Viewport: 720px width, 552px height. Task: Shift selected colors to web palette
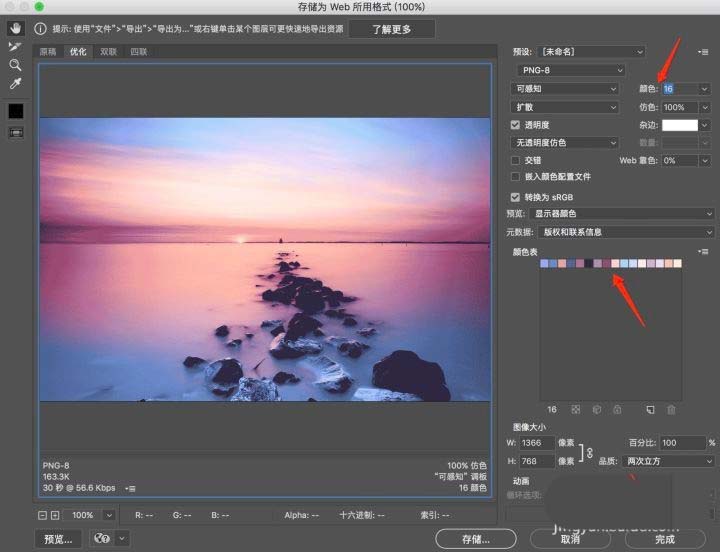596,409
